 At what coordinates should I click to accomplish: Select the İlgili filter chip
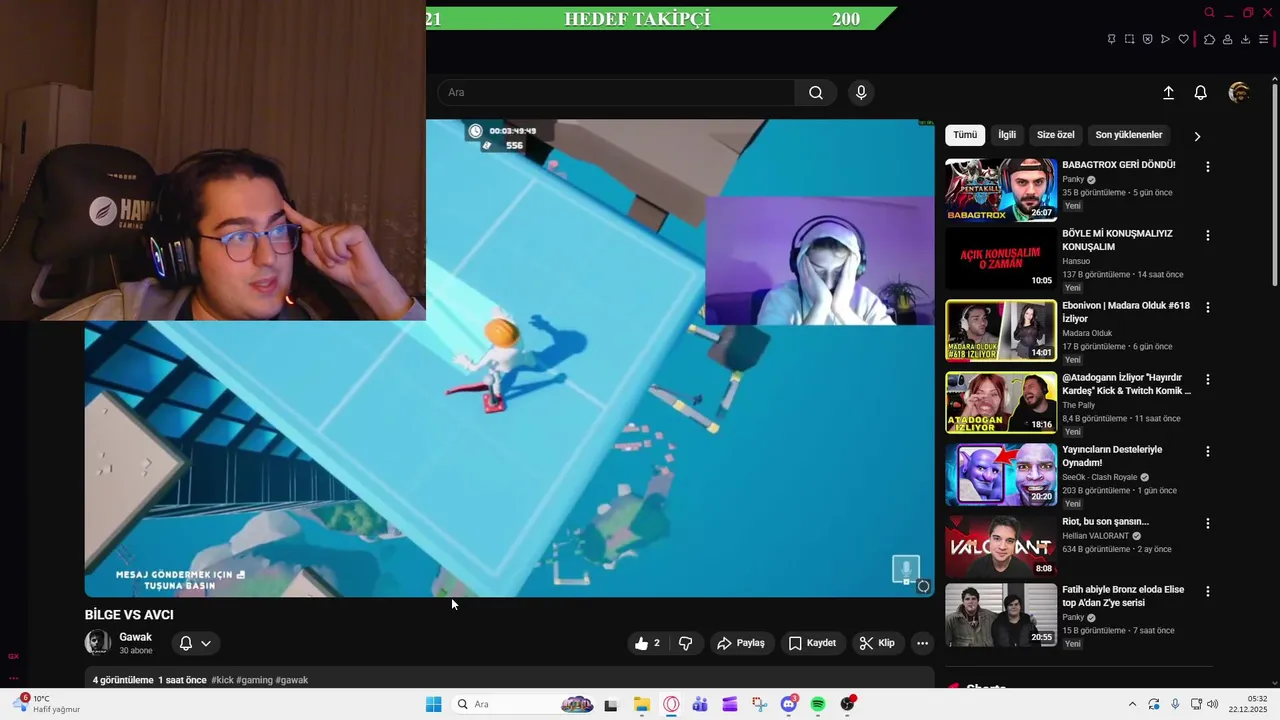pos(1007,135)
